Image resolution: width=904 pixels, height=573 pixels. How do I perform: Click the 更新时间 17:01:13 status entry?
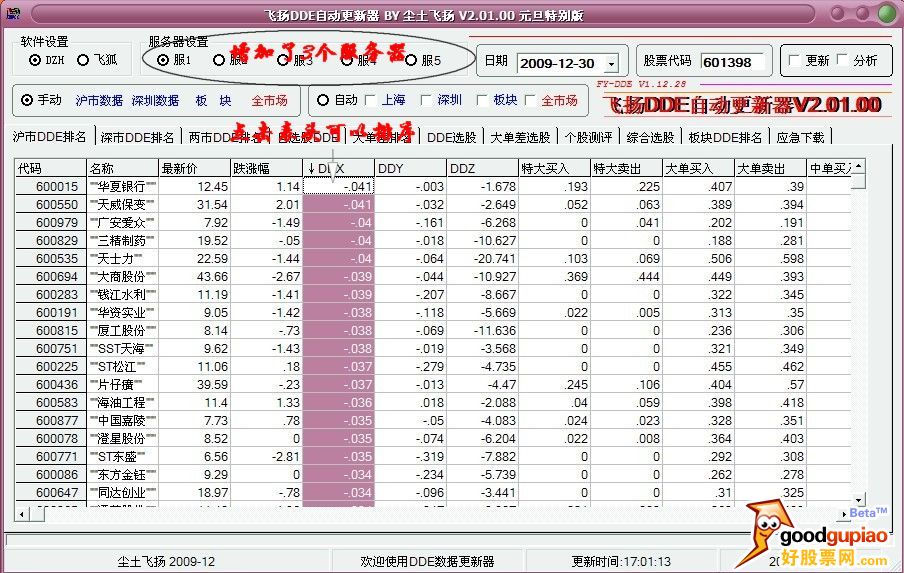621,561
